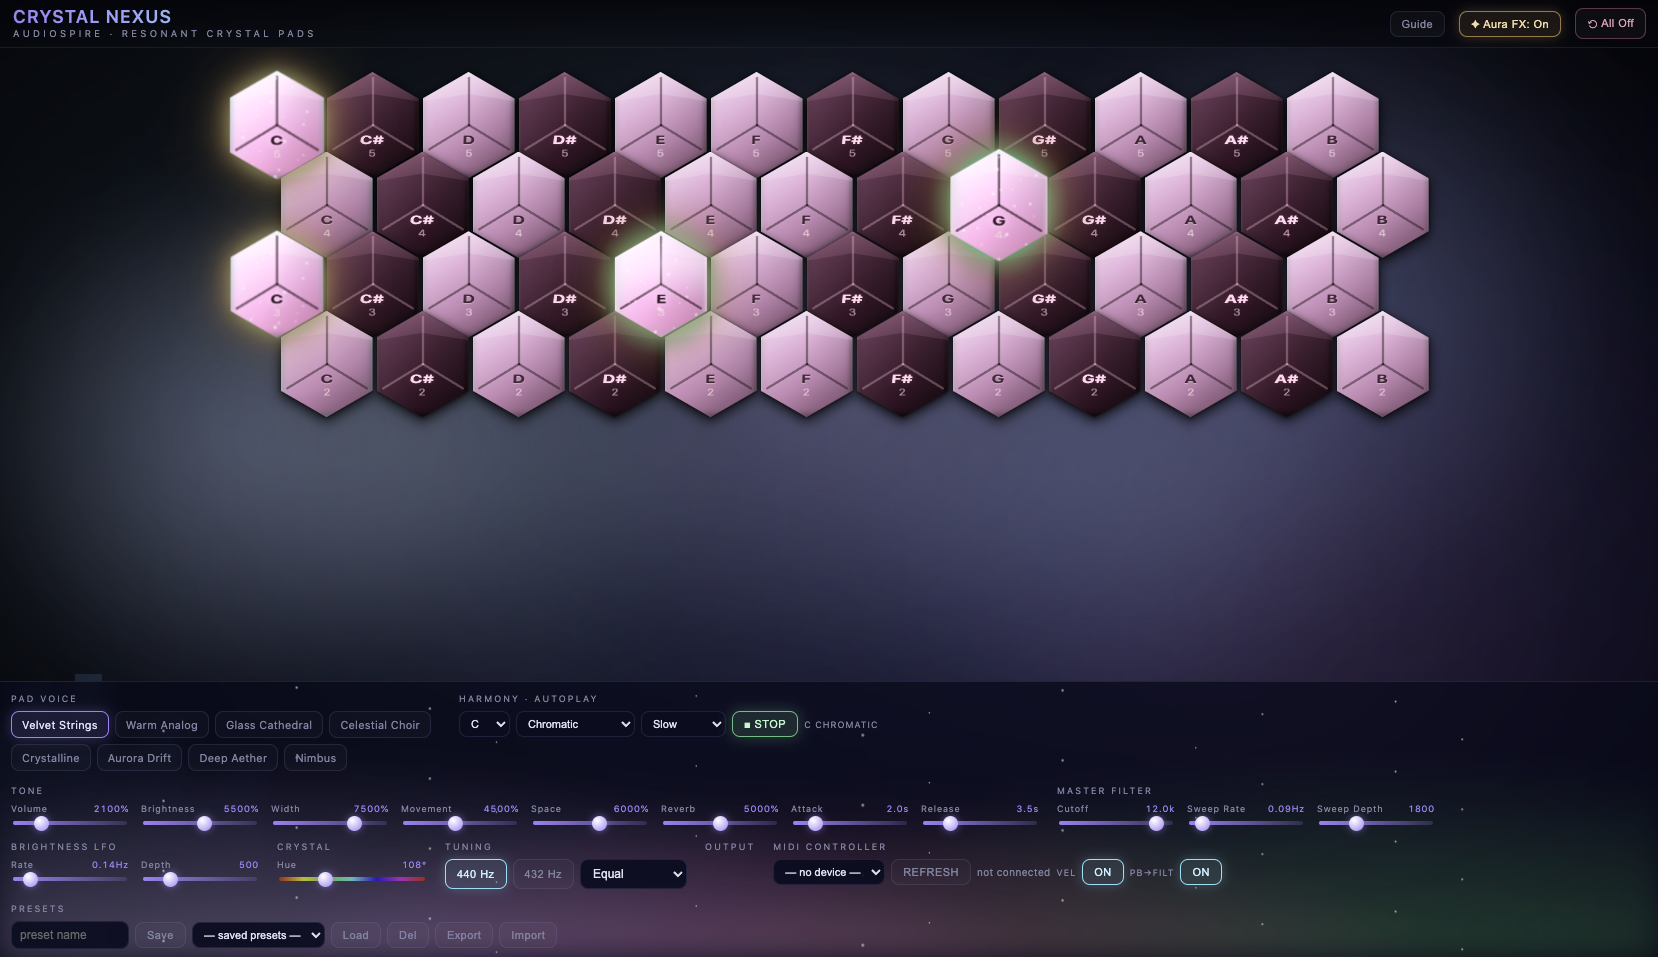The image size is (1658, 957).
Task: Select the Celestial Choir voice
Action: tap(380, 725)
